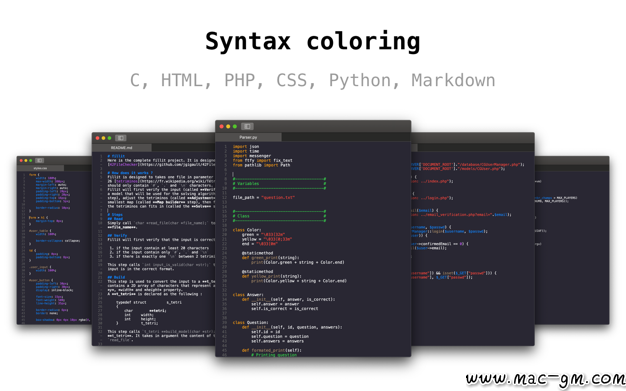
Task: Toggle the sidebar in the README.md window
Action: tap(121, 138)
